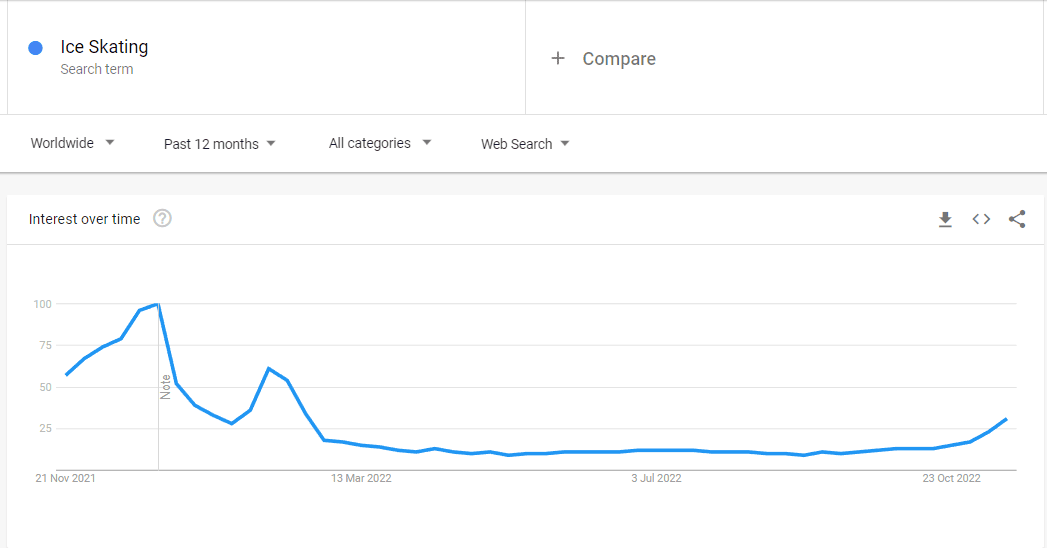Open the Web Search type dropdown

click(525, 144)
